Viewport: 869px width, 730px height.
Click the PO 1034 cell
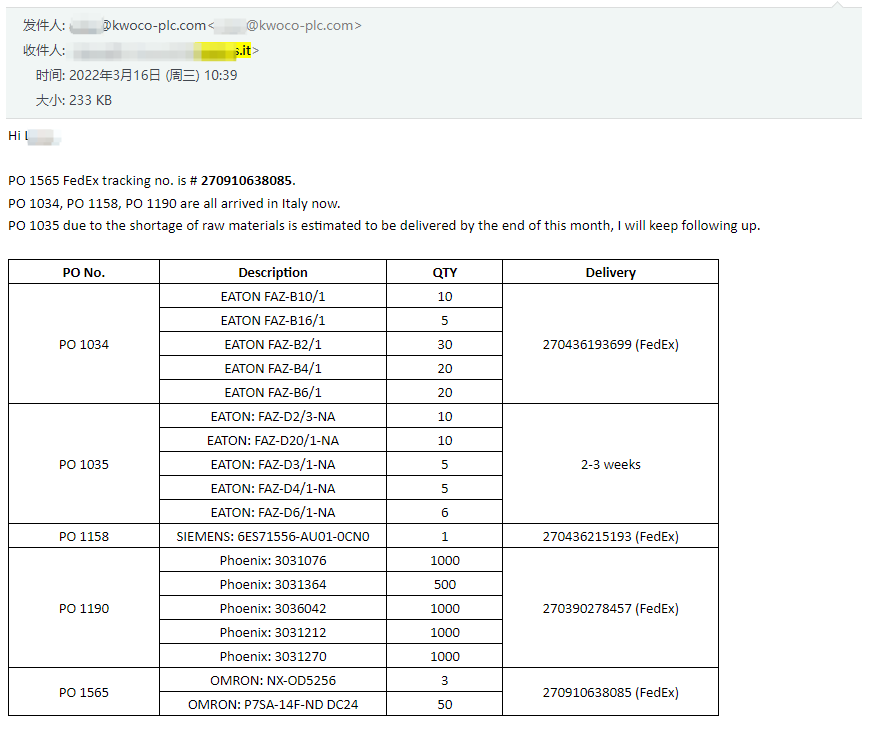point(84,344)
